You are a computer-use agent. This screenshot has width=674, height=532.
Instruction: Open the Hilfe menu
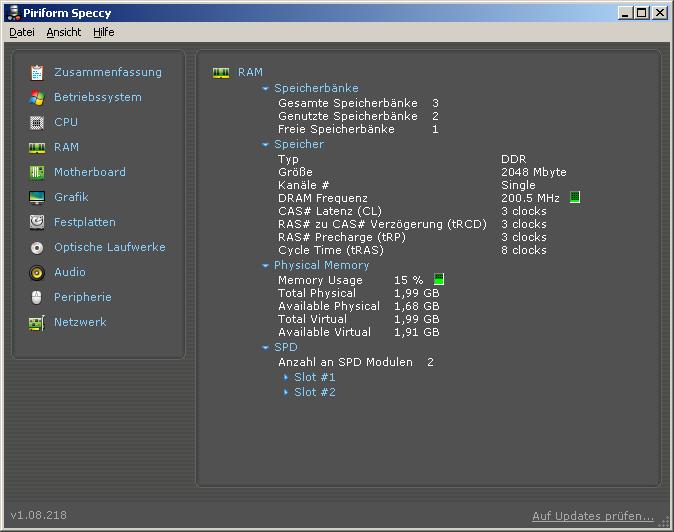(x=104, y=32)
